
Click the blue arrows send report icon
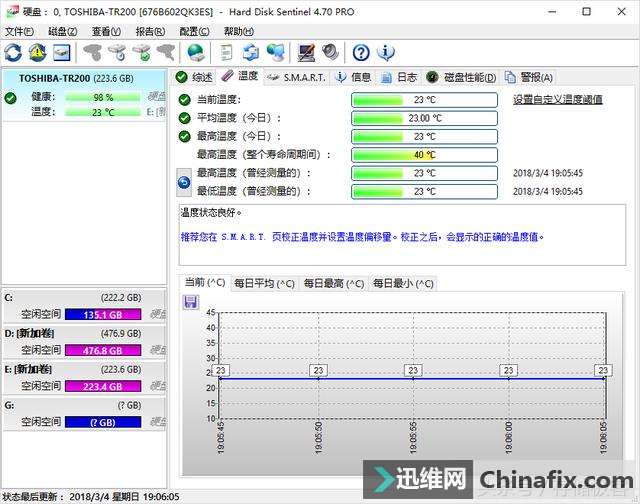[251, 53]
